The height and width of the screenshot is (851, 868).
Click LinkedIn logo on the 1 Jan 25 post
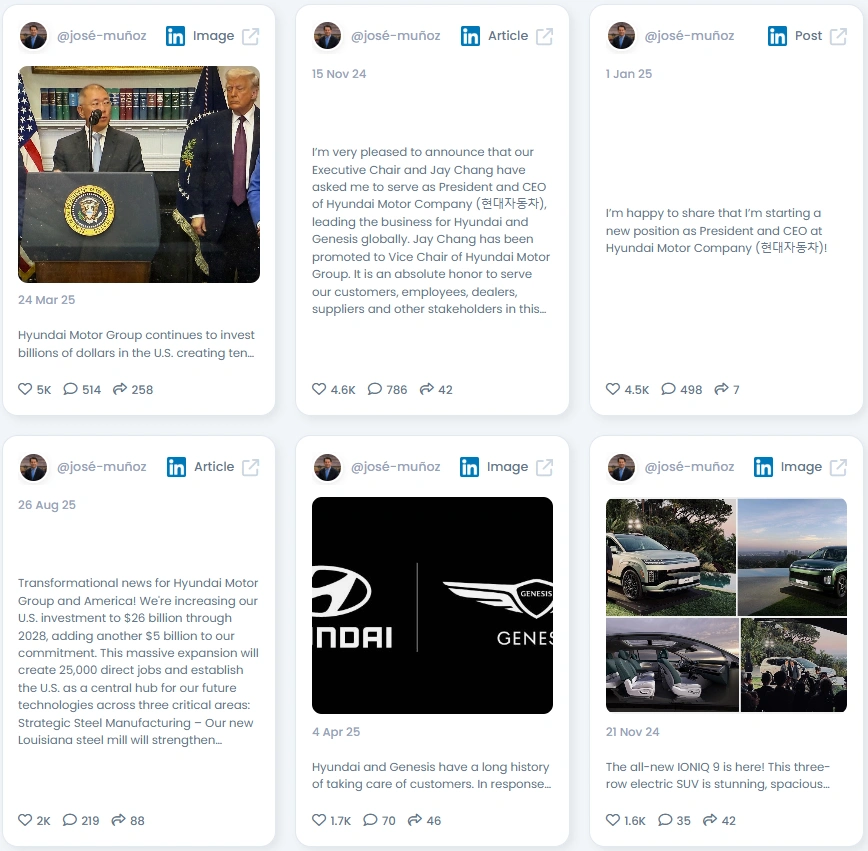coord(777,37)
